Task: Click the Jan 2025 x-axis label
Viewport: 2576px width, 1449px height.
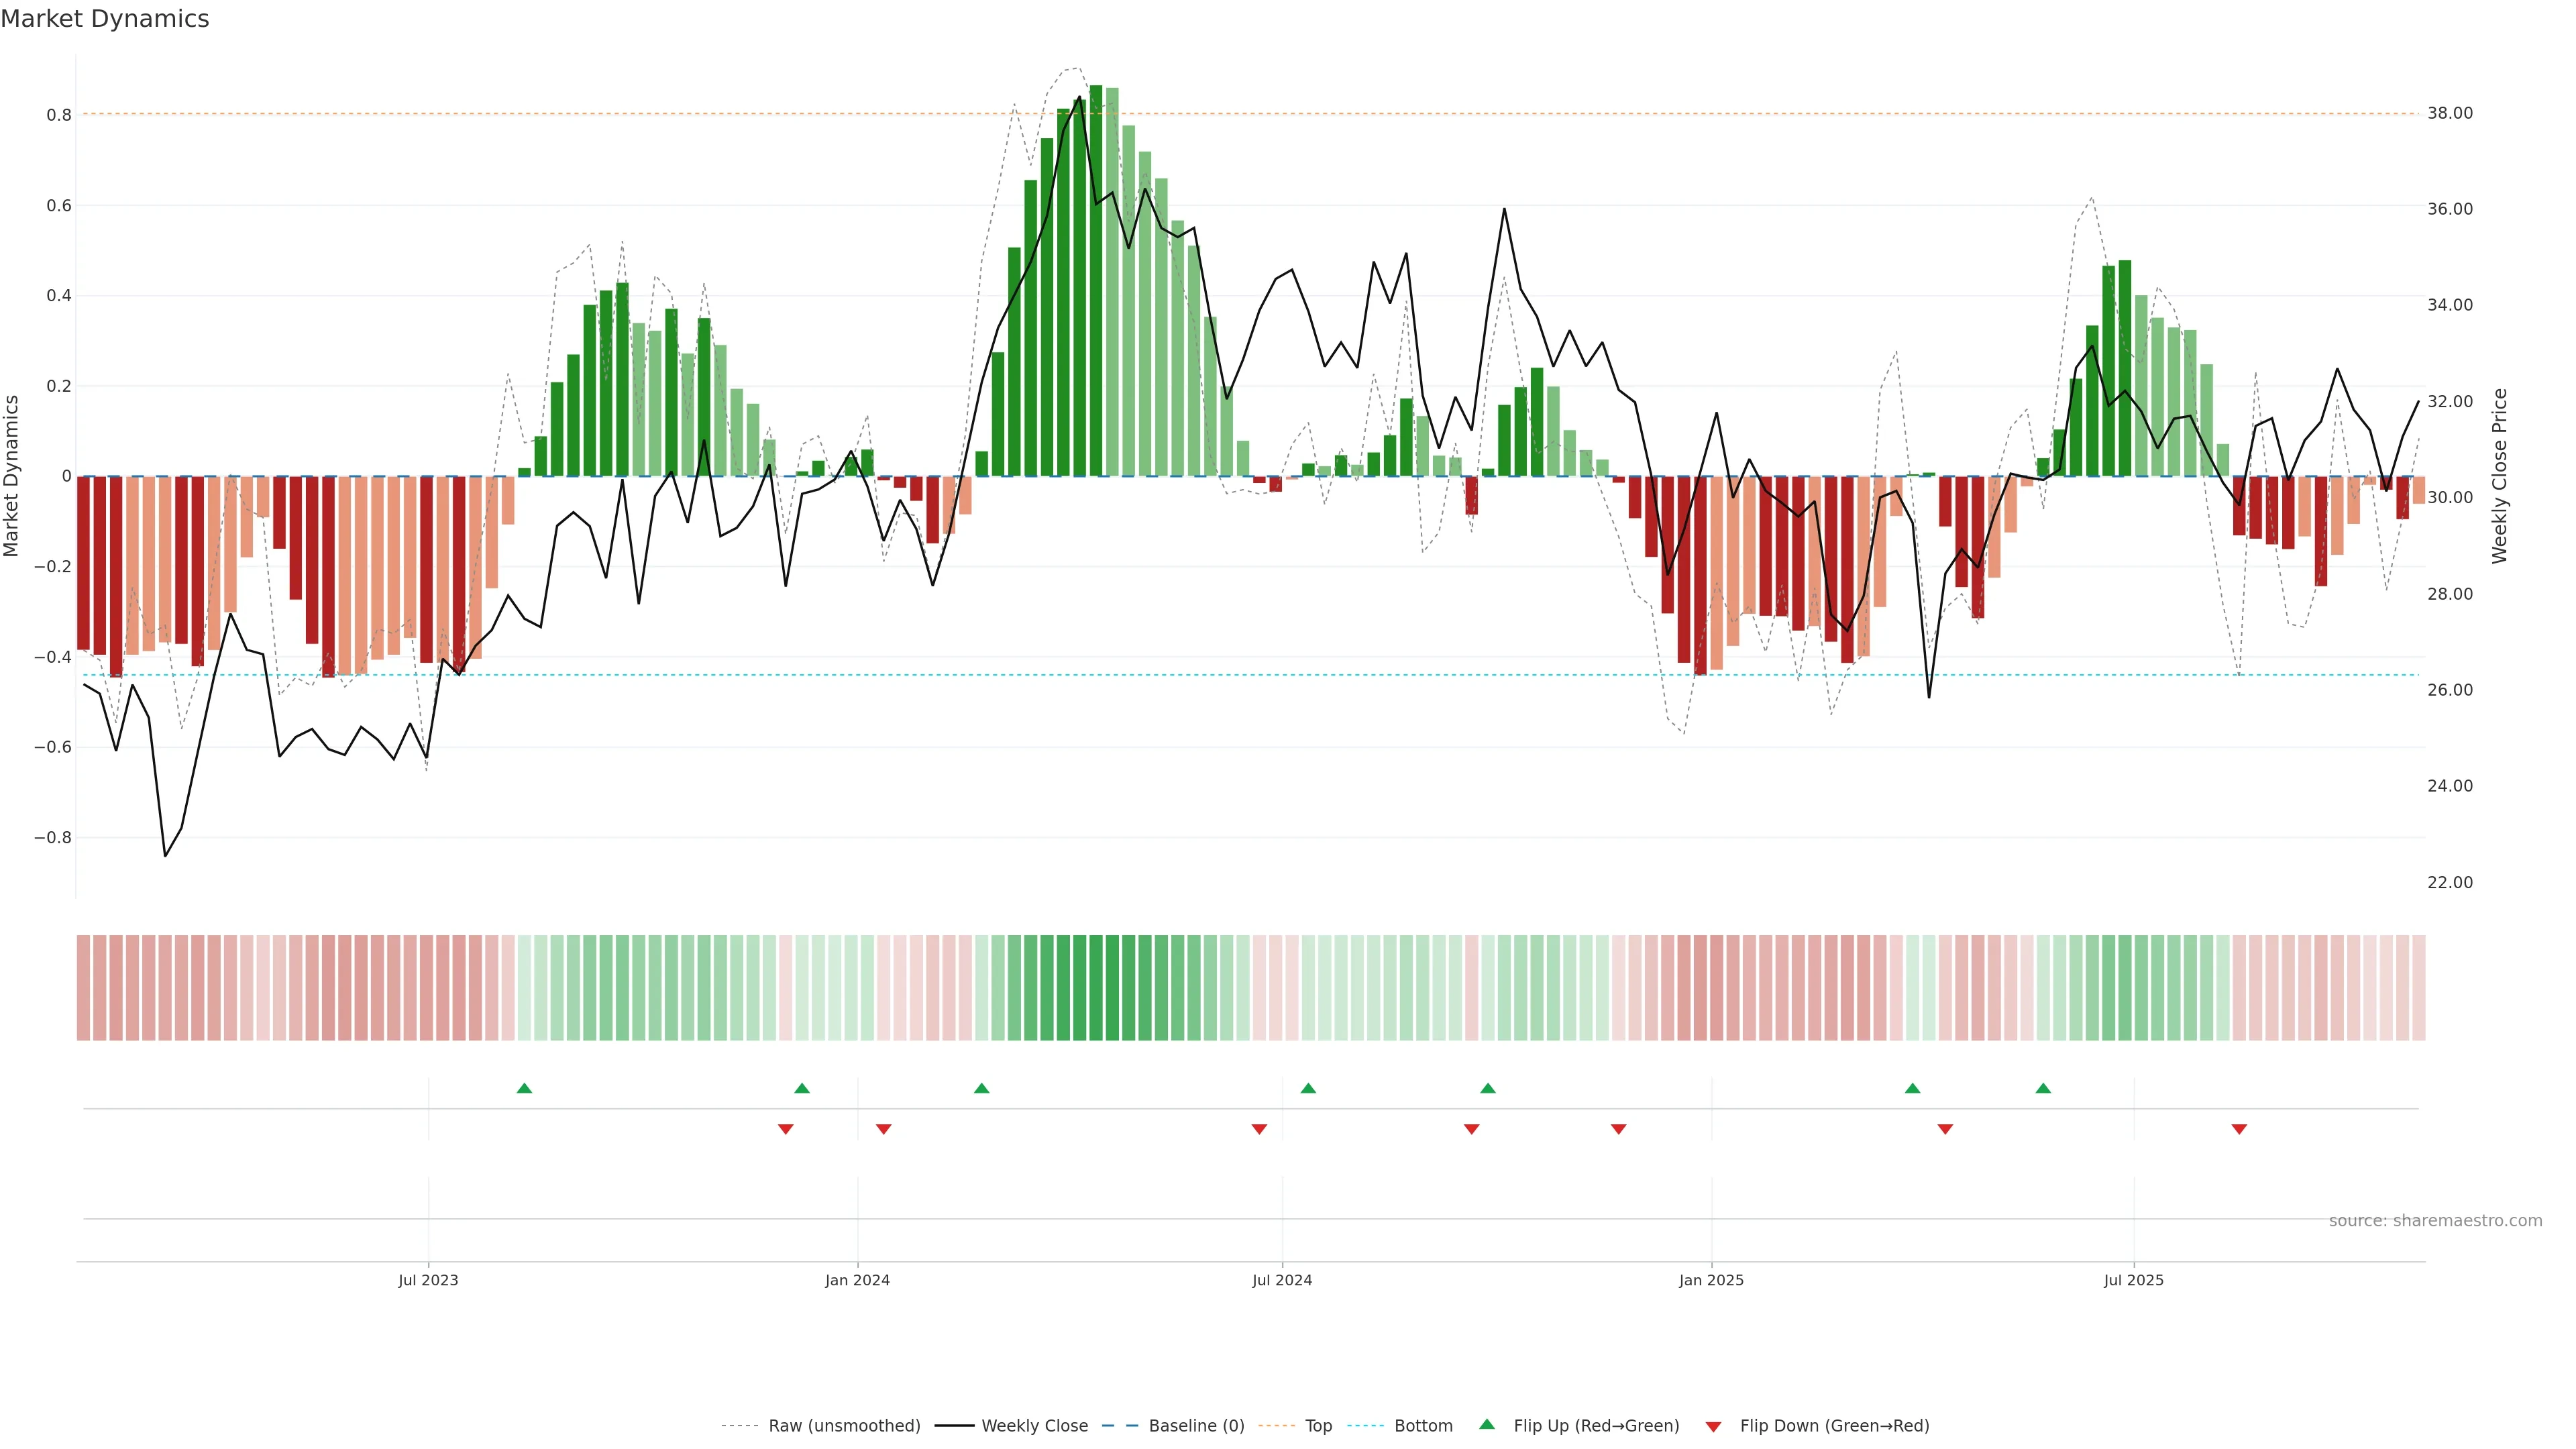Action: click(x=1711, y=1280)
